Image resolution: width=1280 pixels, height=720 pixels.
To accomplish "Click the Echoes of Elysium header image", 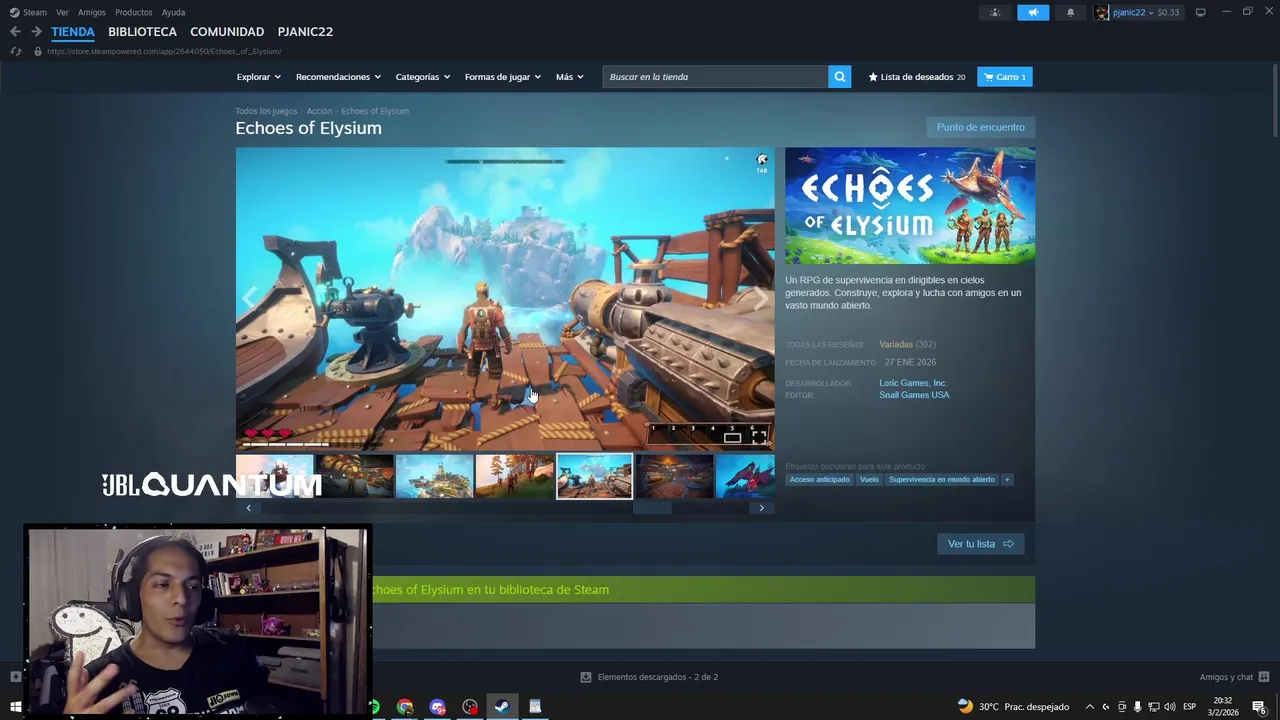I will click(x=910, y=206).
